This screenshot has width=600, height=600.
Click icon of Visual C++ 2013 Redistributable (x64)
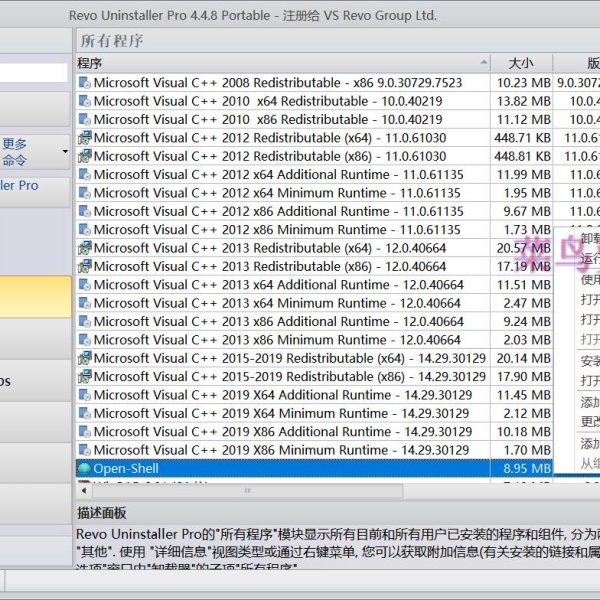(x=85, y=248)
